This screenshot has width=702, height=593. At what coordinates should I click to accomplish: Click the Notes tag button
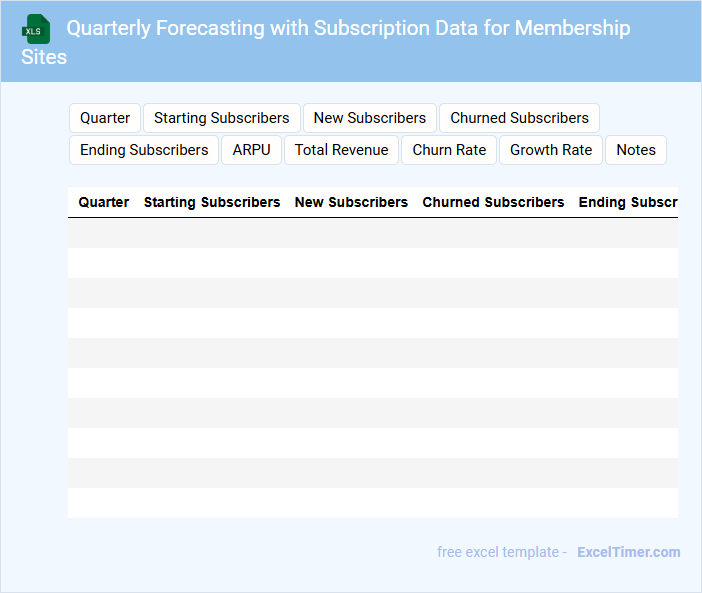[636, 150]
